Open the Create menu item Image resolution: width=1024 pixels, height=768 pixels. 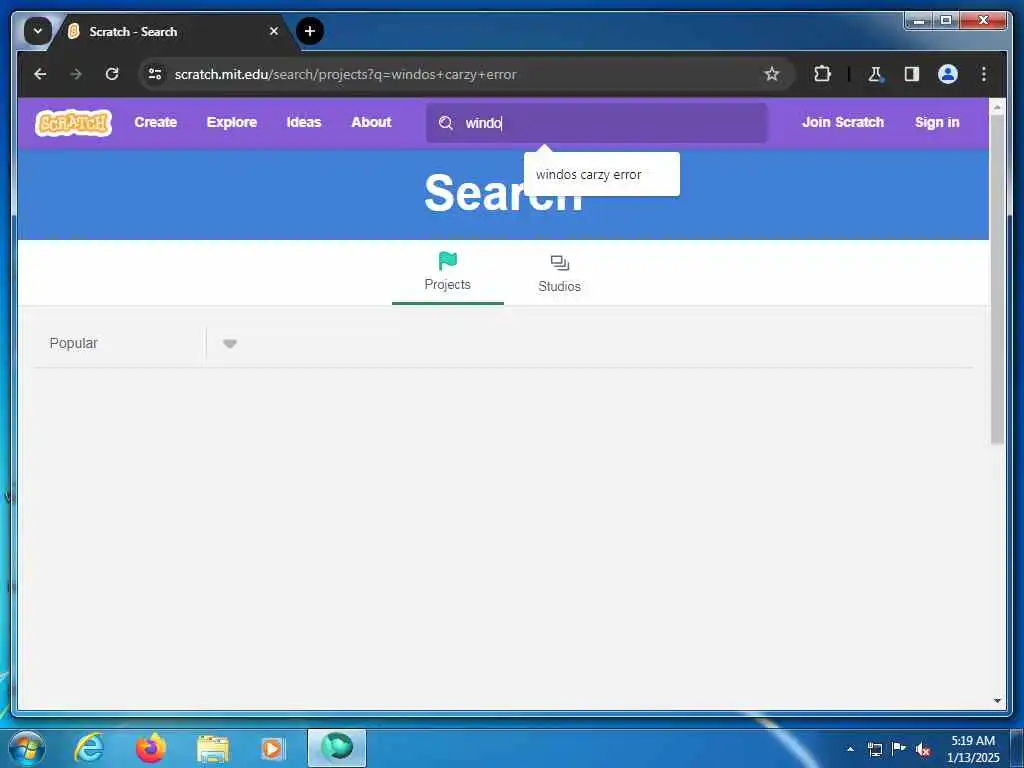(x=155, y=123)
